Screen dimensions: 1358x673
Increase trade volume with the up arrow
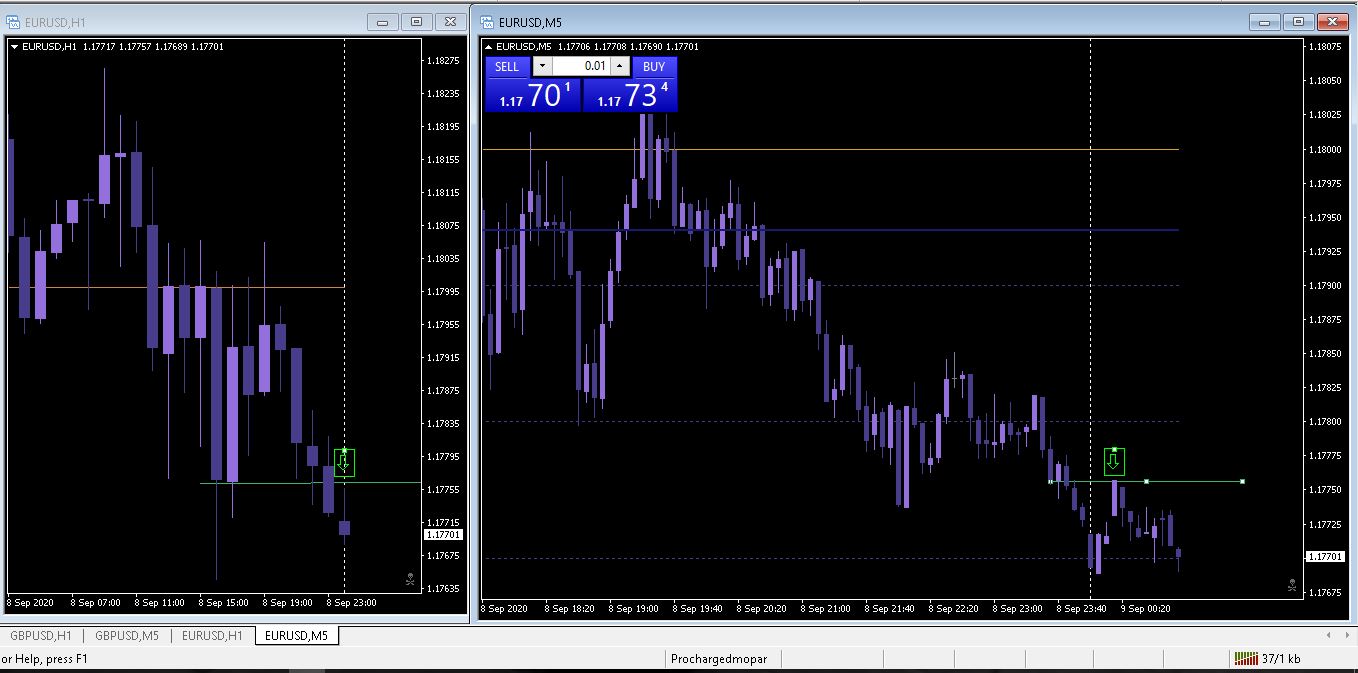620,66
